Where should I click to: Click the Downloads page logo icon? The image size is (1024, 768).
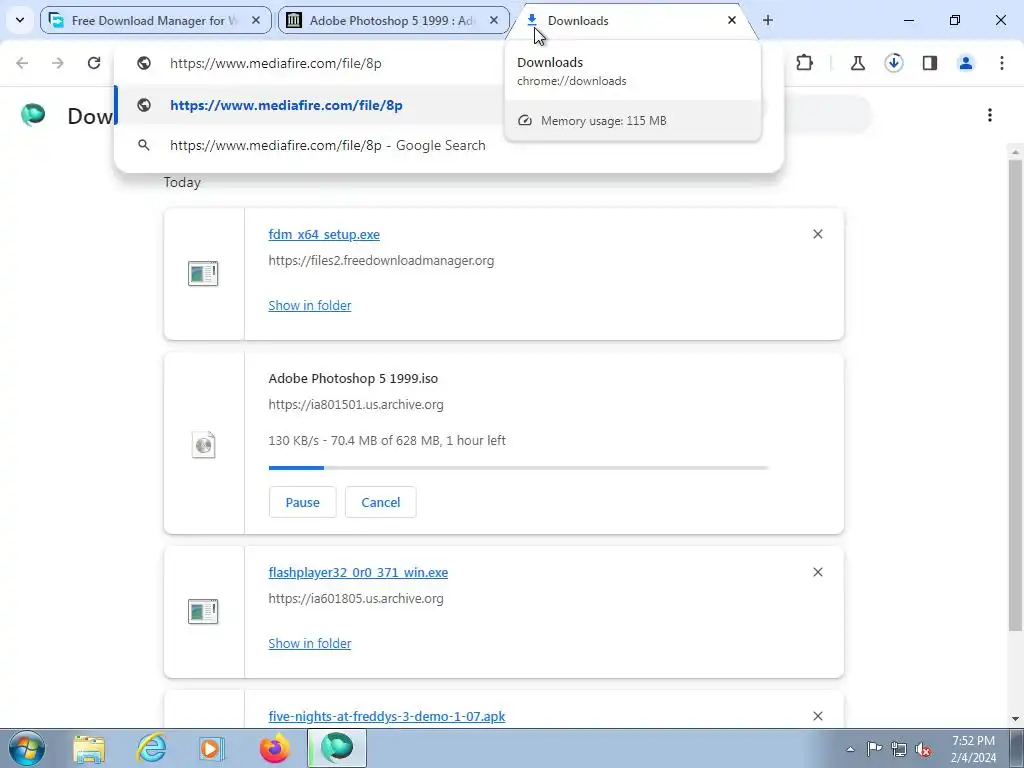[33, 115]
